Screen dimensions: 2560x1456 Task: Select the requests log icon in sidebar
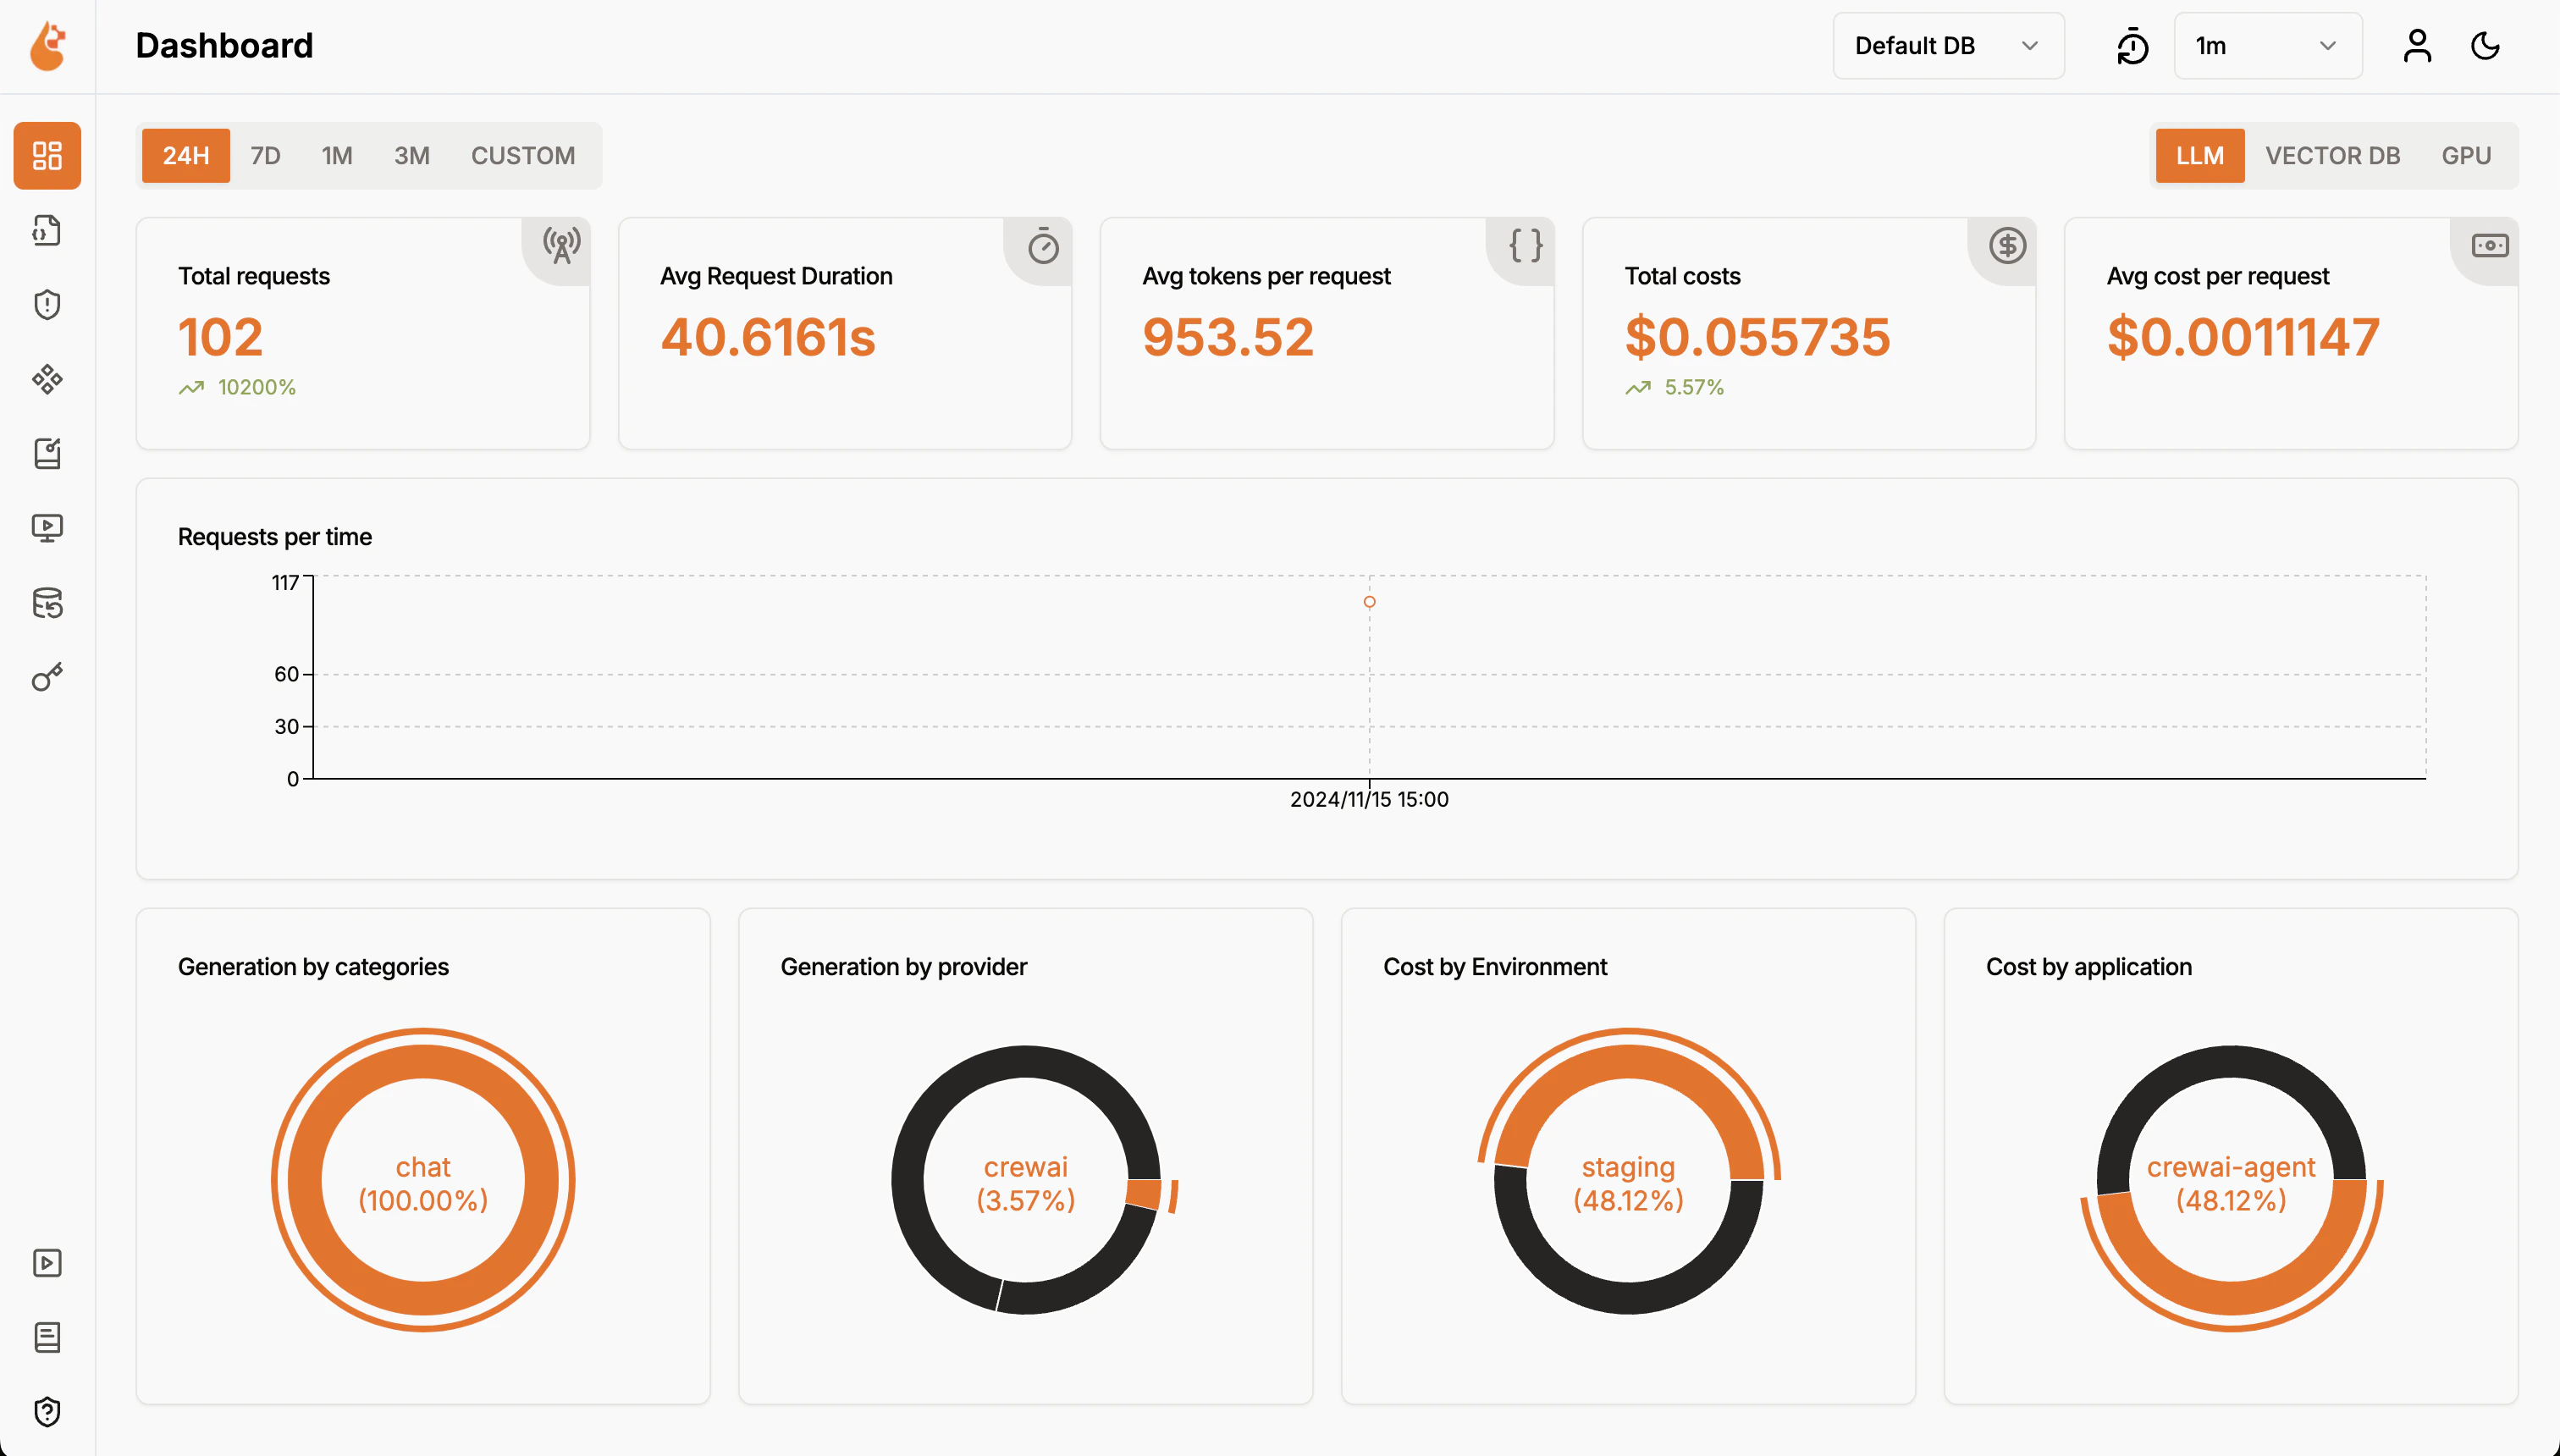47,230
